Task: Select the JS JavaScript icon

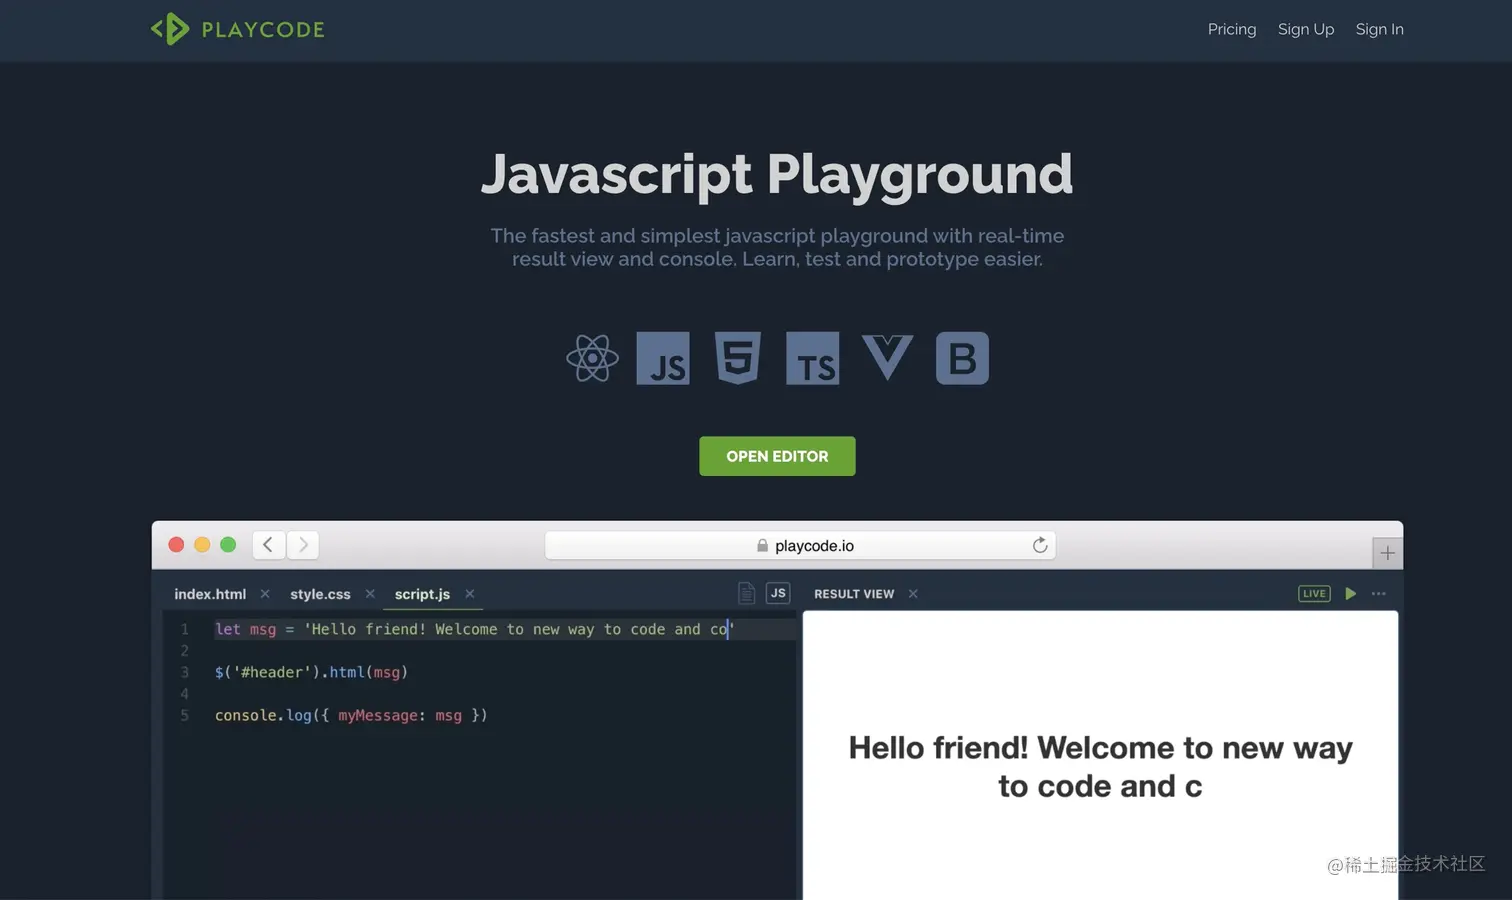Action: coord(663,358)
